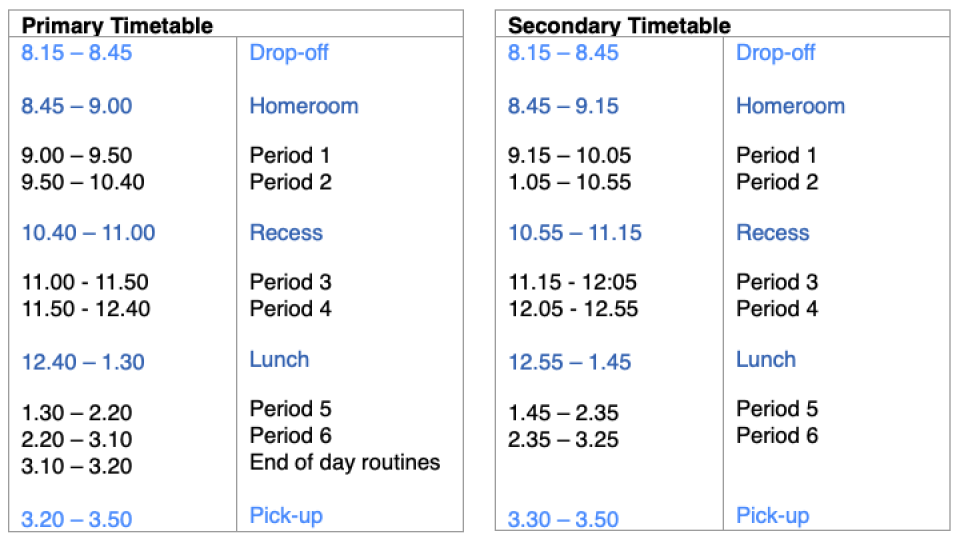960x543 pixels.
Task: Click the 3.30 – 3.50 pick-up time
Action: [563, 519]
